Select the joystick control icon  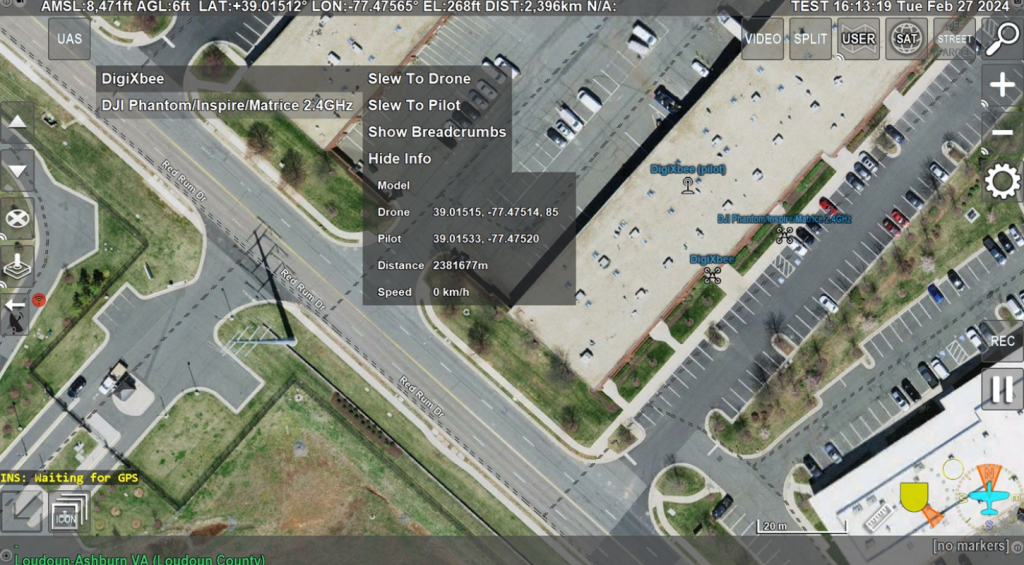coord(17,265)
